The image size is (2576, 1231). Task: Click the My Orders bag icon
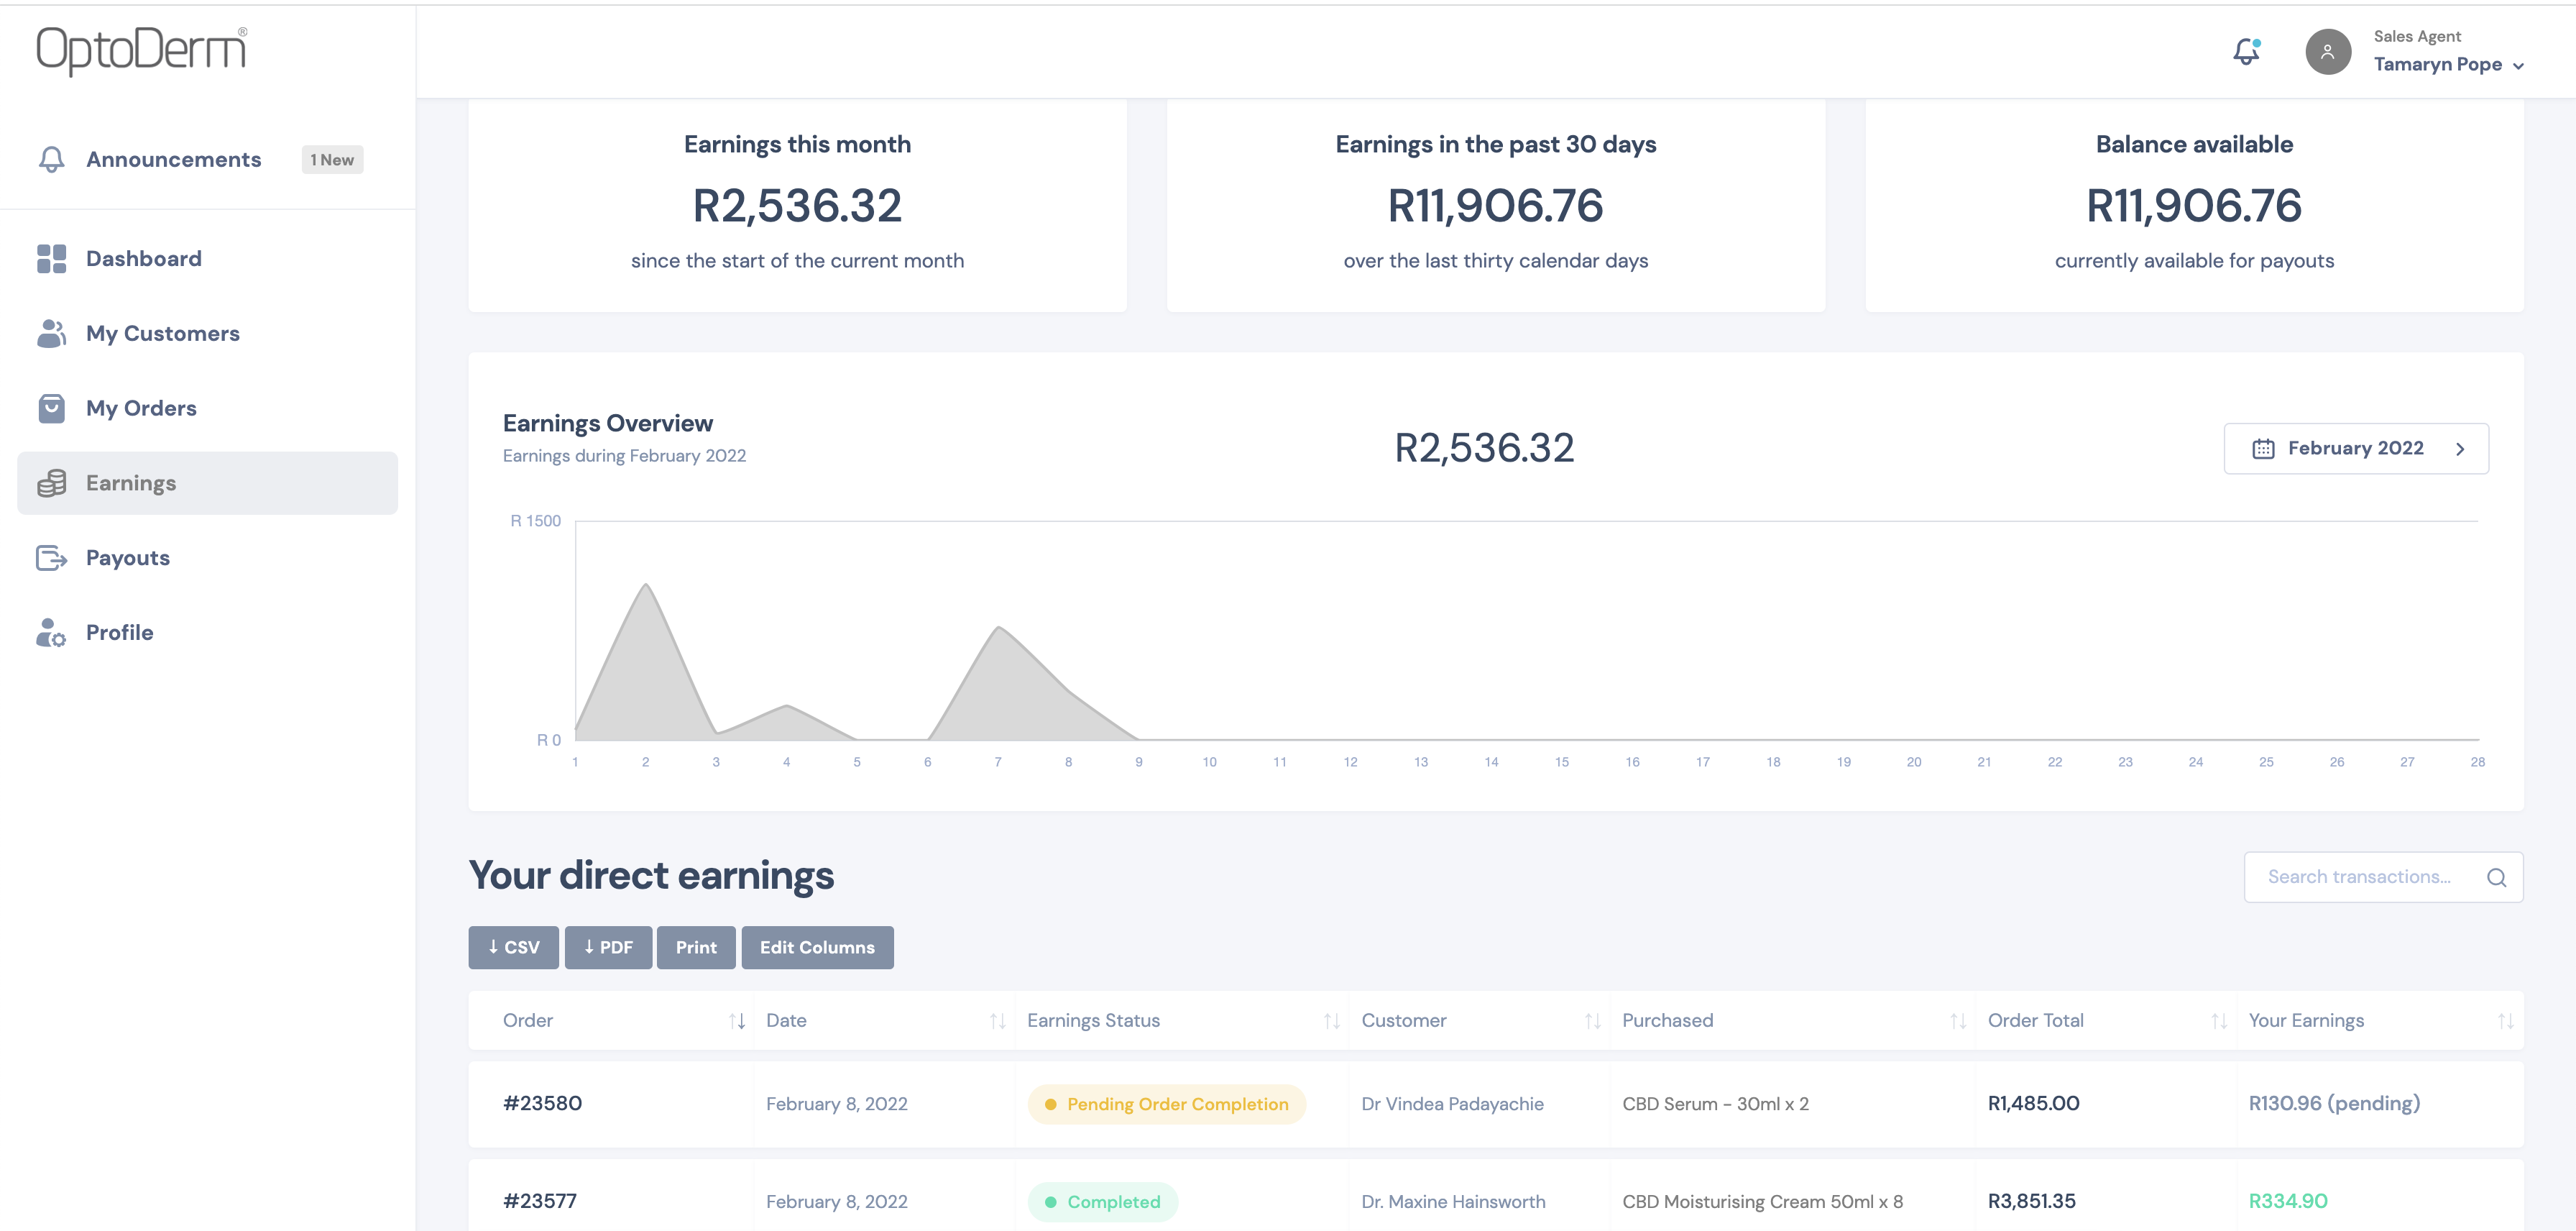point(52,408)
